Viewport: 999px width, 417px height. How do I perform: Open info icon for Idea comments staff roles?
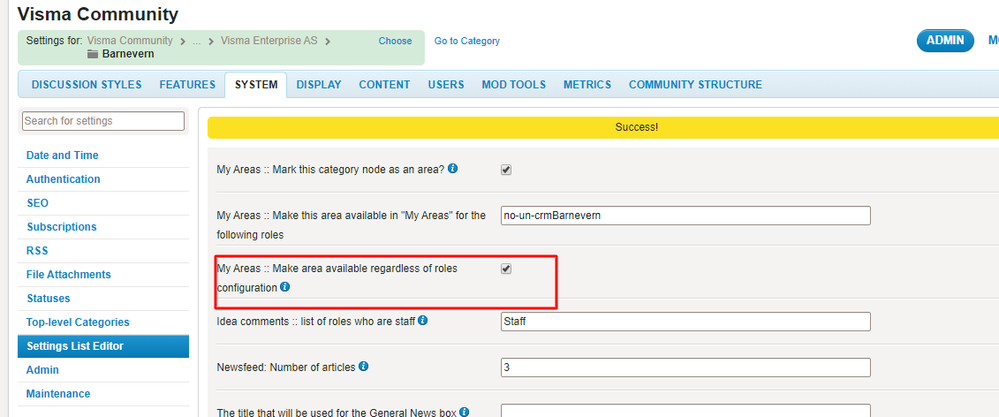(422, 321)
